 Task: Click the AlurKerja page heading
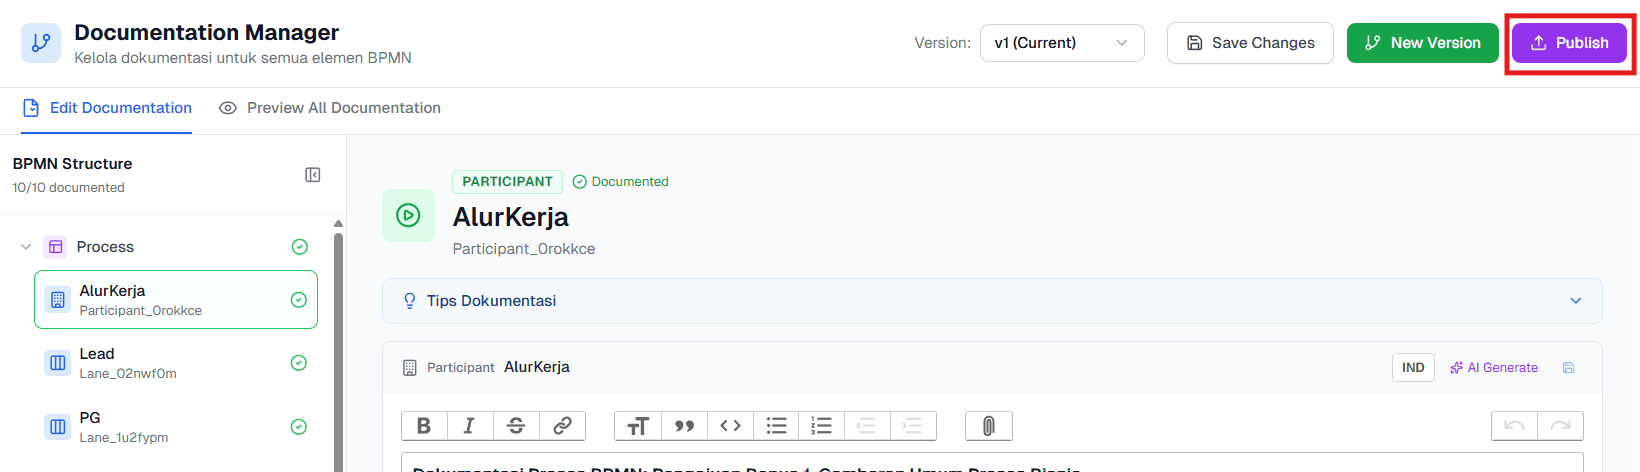pos(510,217)
